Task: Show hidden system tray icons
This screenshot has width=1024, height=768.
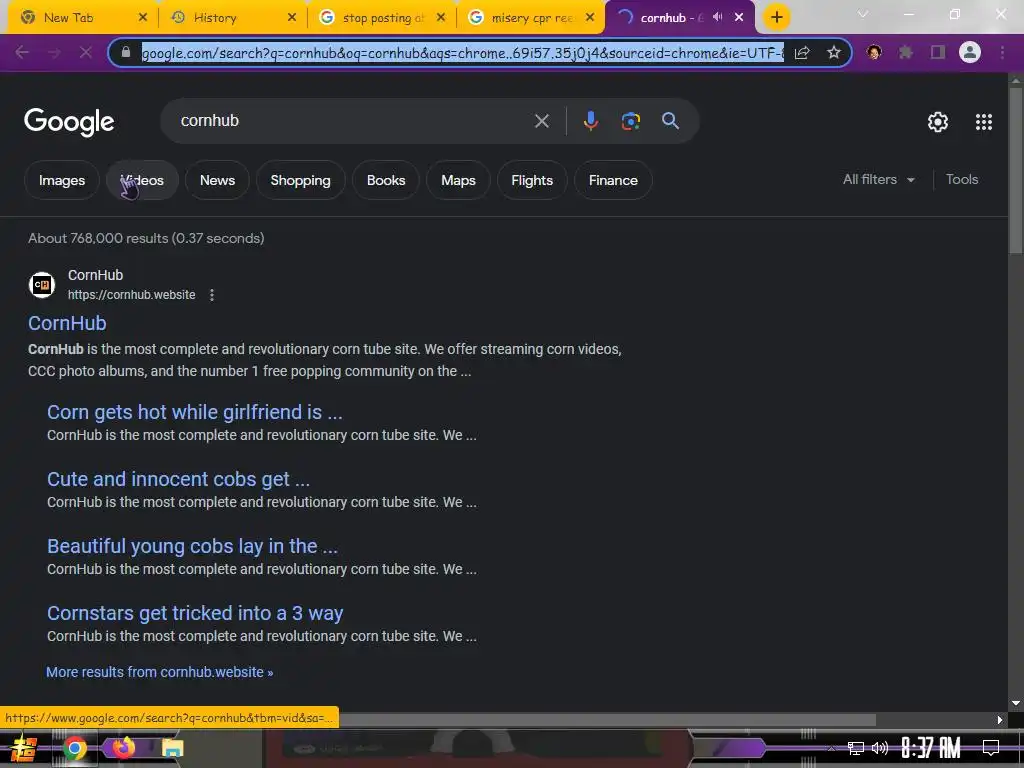Action: 831,748
